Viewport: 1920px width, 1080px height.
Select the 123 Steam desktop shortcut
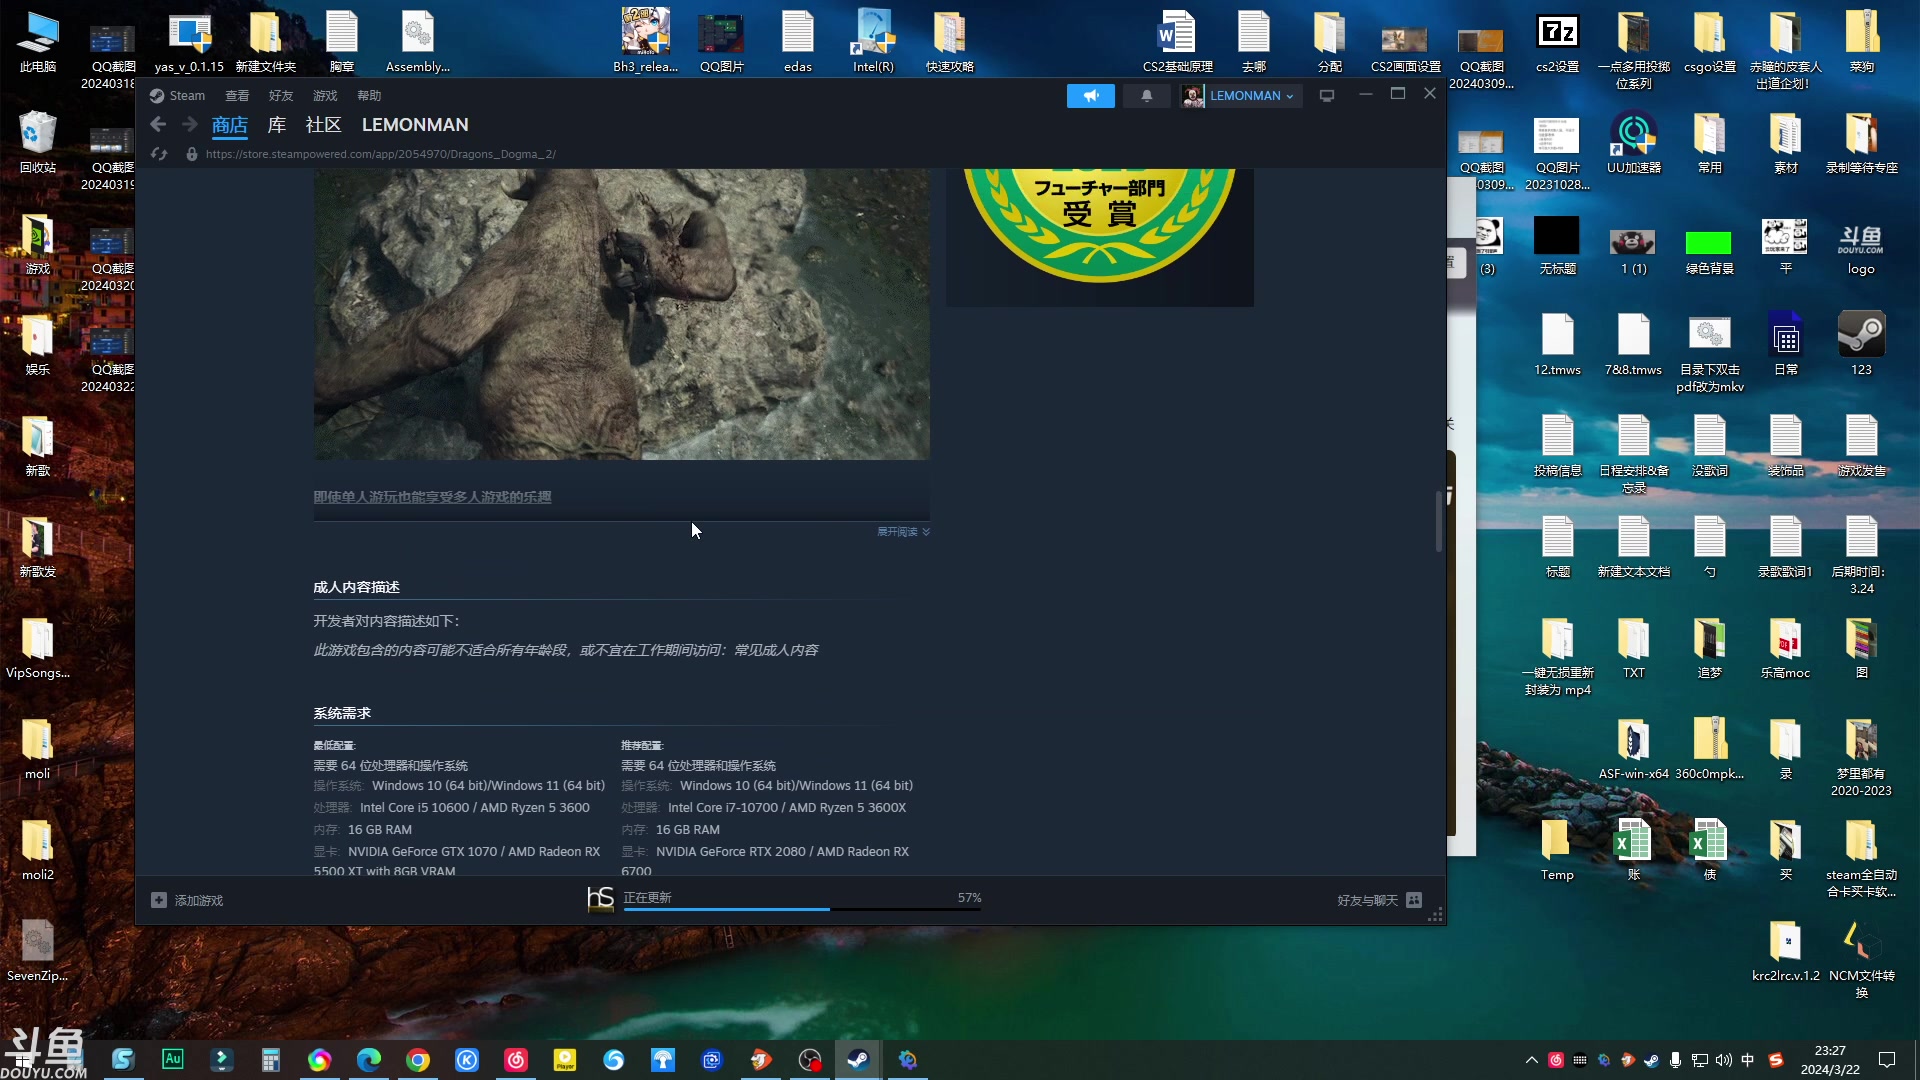[1861, 345]
